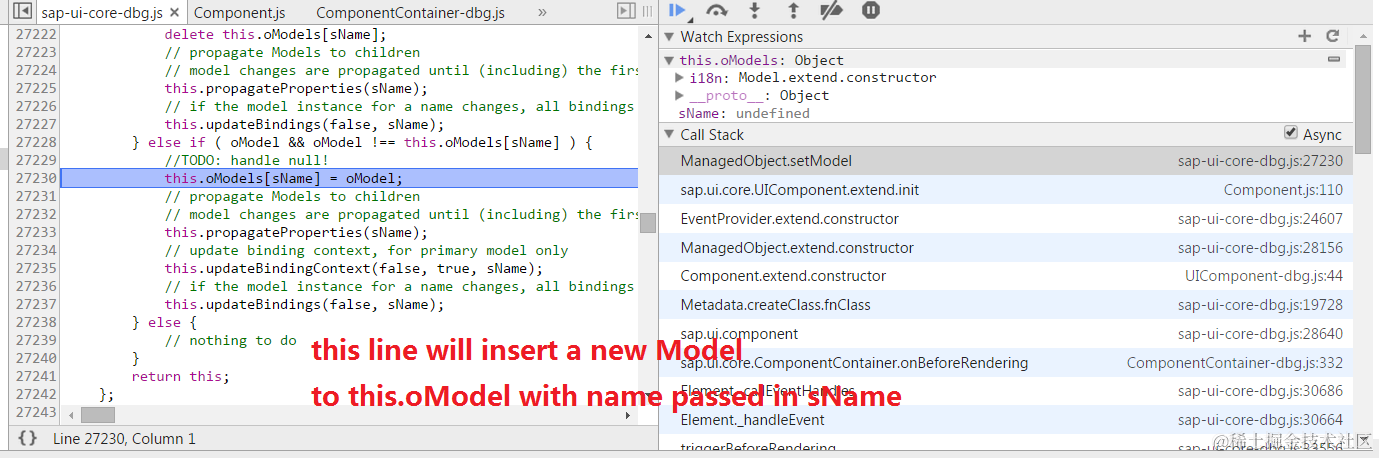The height and width of the screenshot is (458, 1379).
Task: Toggle pause on exceptions
Action: point(871,11)
